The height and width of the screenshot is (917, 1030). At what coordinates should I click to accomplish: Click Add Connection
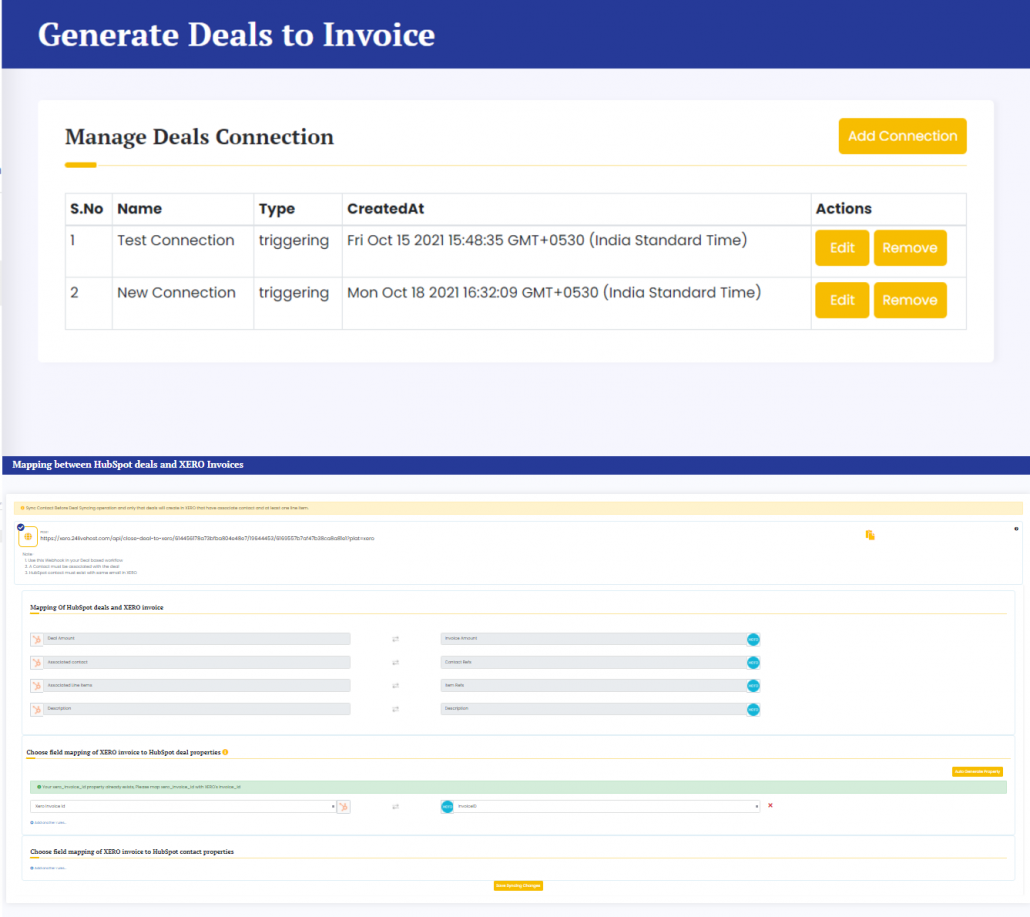902,136
